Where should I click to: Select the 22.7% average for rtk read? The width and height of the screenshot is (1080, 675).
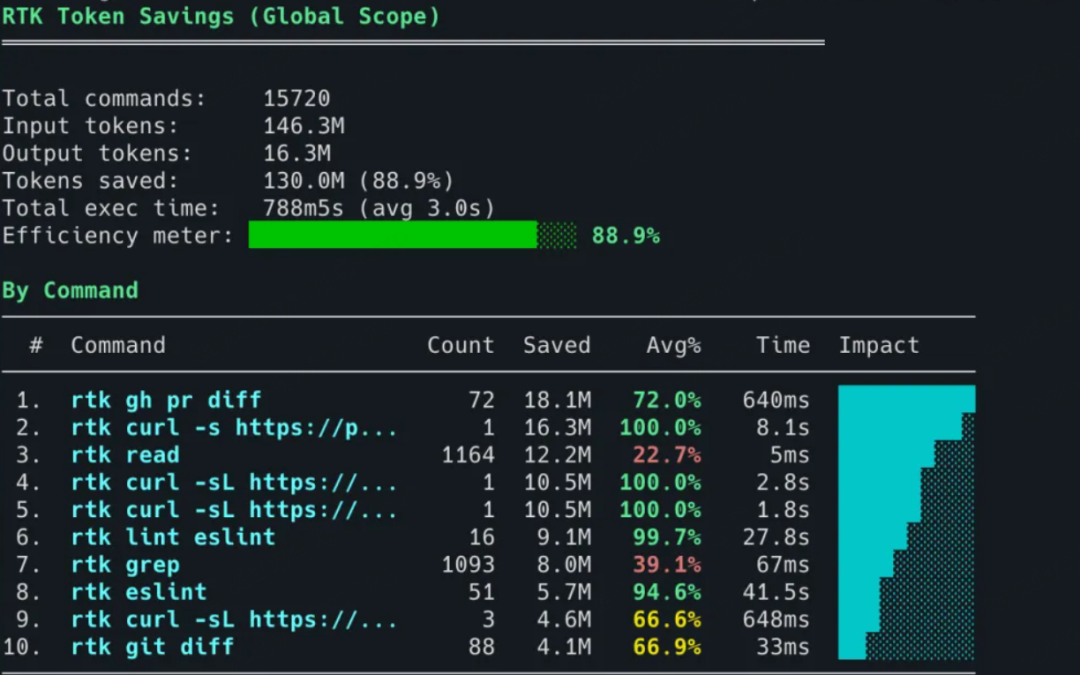pyautogui.click(x=667, y=455)
